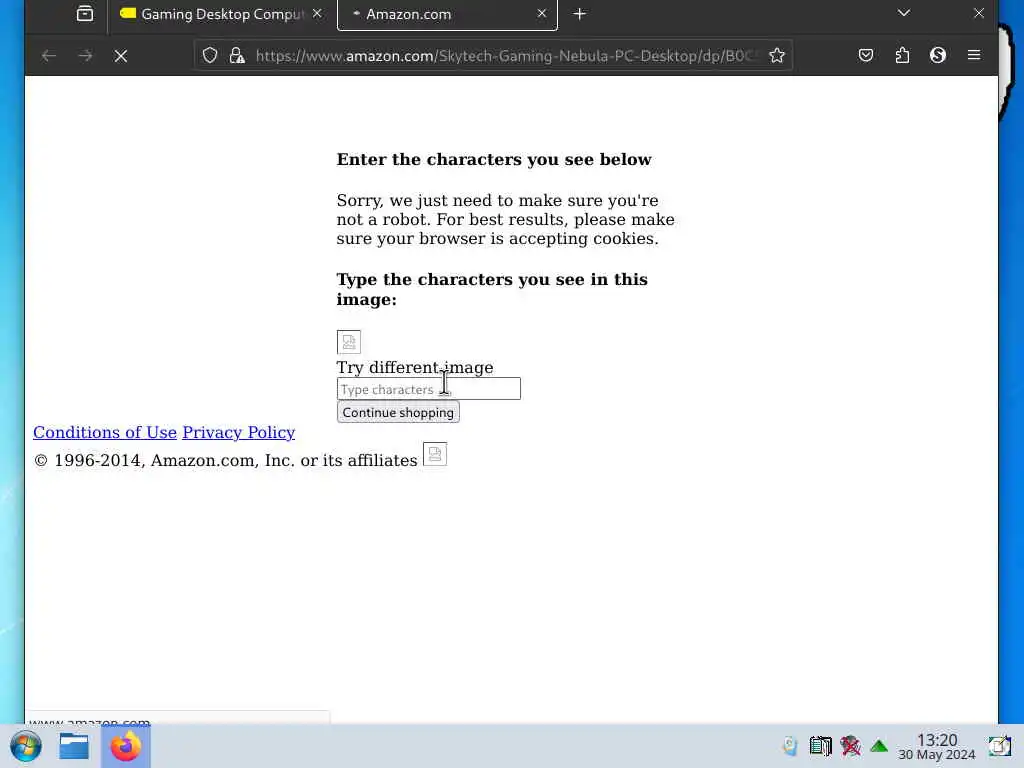Open the file manager from the taskbar
Image resolution: width=1024 pixels, height=768 pixels.
pos(74,746)
